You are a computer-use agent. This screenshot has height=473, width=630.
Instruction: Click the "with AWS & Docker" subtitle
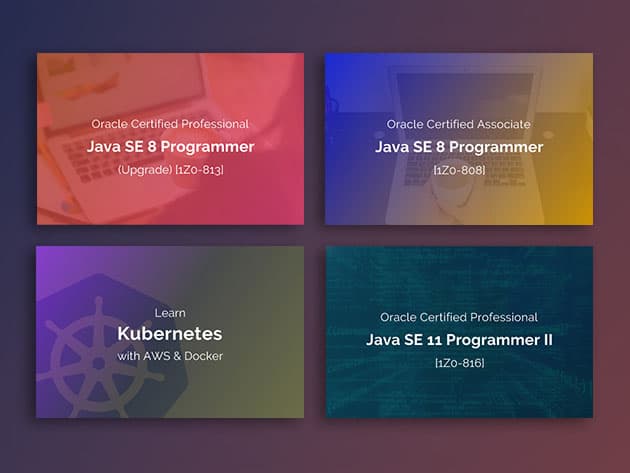coord(170,356)
